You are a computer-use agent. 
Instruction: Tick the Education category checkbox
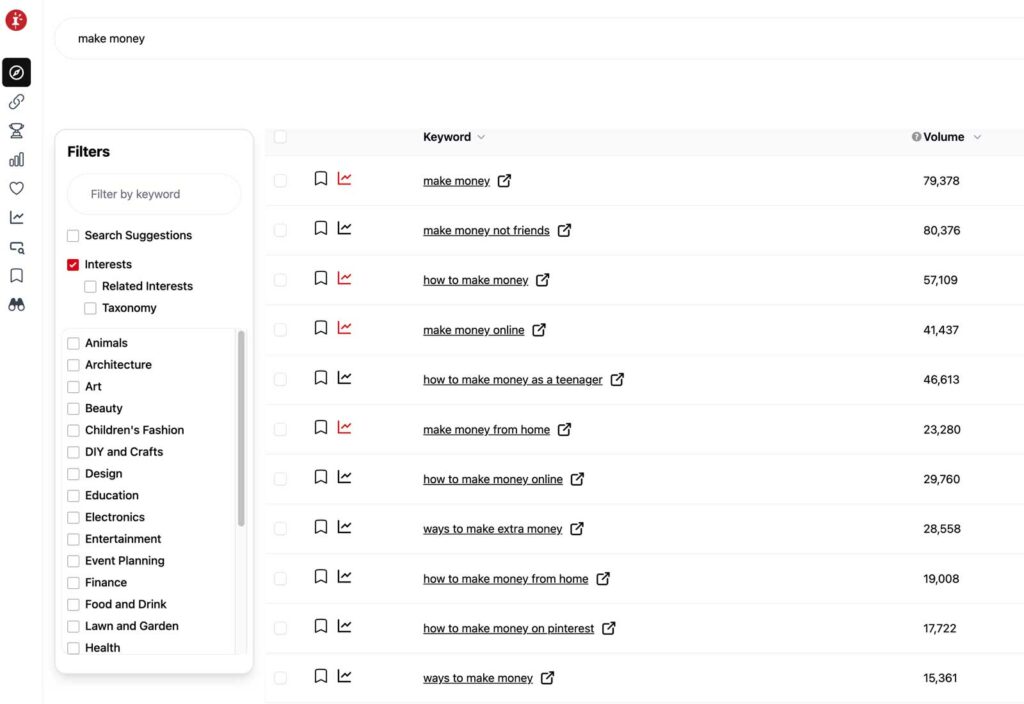(73, 496)
